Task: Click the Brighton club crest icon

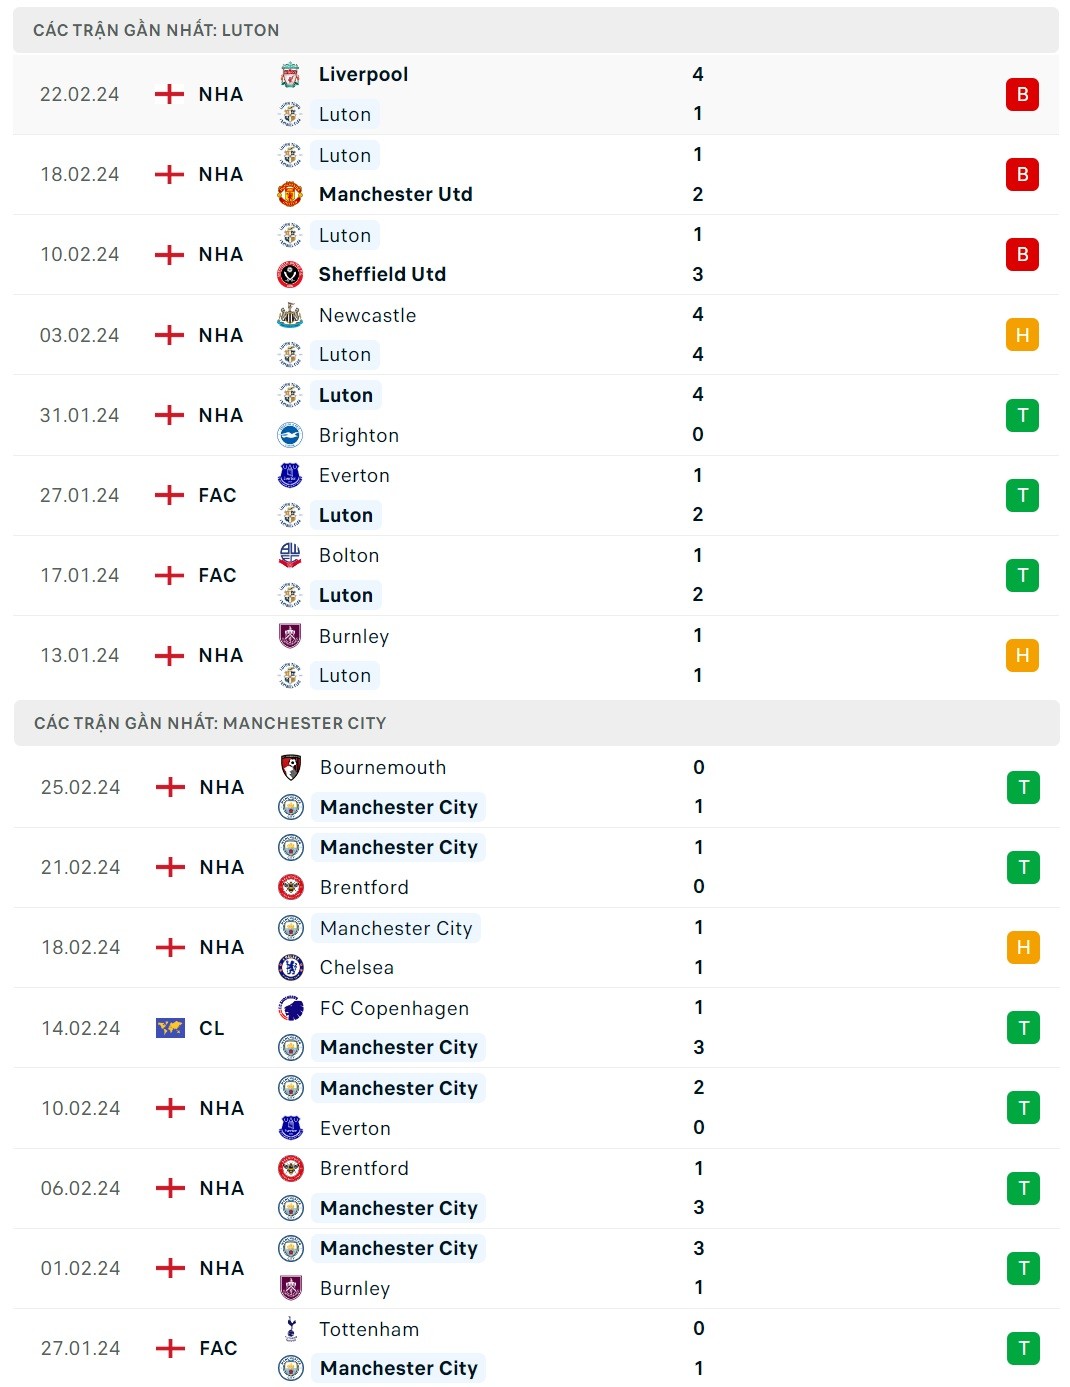Action: tap(290, 435)
